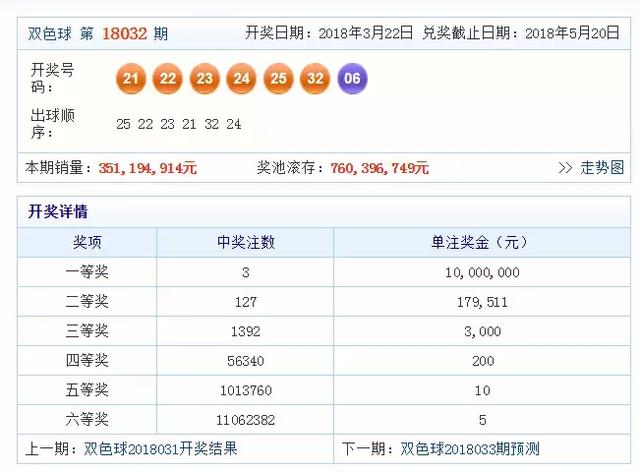
Task: Click the red ball numbered 24
Action: [x=241, y=78]
